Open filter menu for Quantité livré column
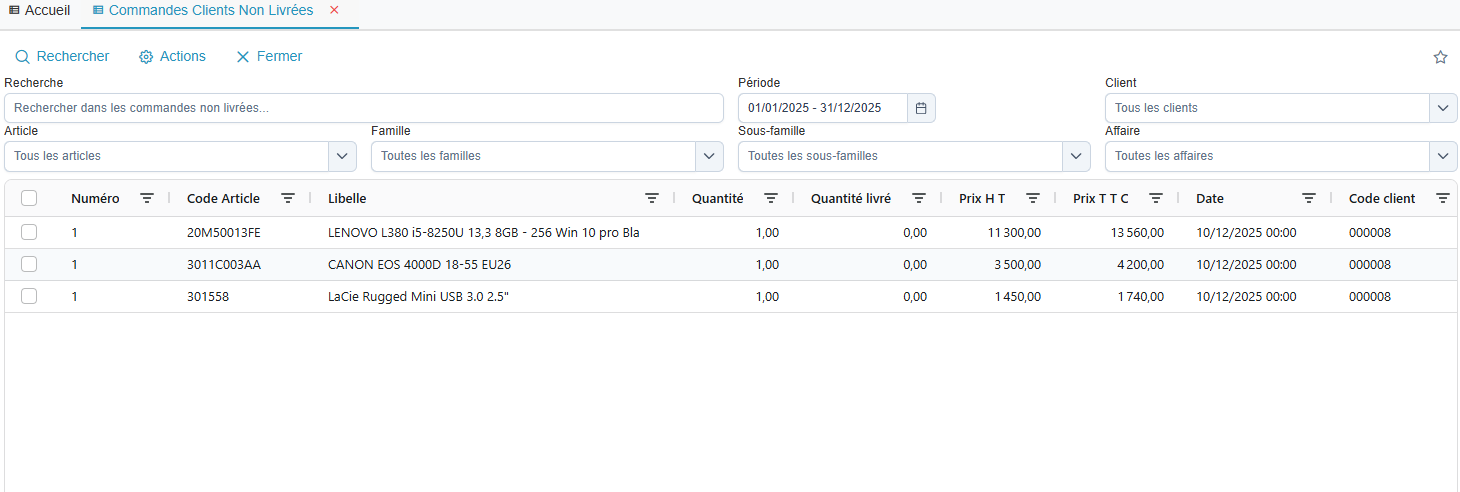The width and height of the screenshot is (1460, 492). [x=919, y=199]
